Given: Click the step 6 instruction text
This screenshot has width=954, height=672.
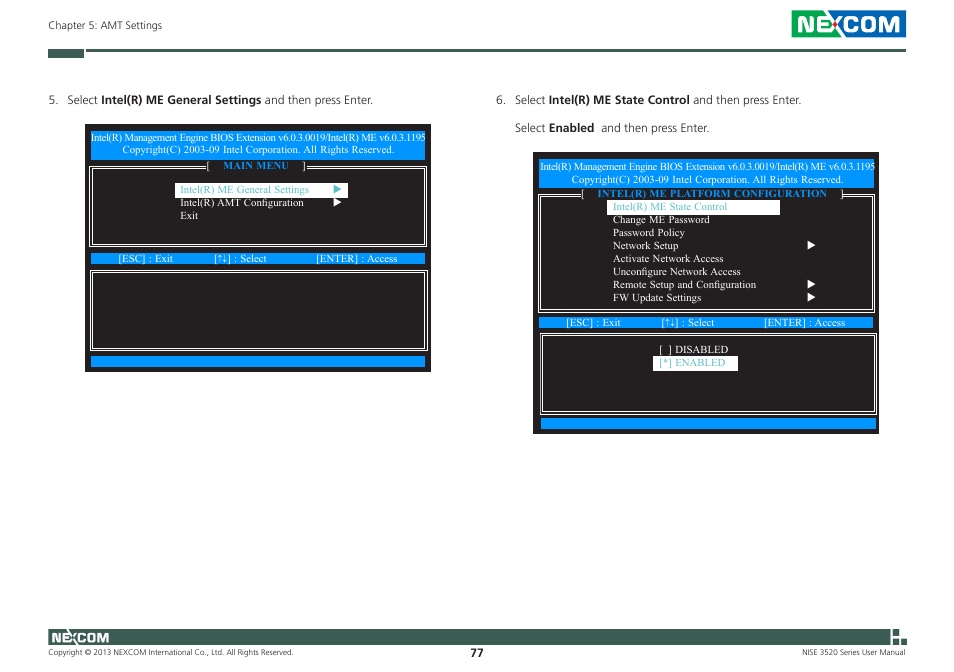Looking at the screenshot, I should (658, 100).
